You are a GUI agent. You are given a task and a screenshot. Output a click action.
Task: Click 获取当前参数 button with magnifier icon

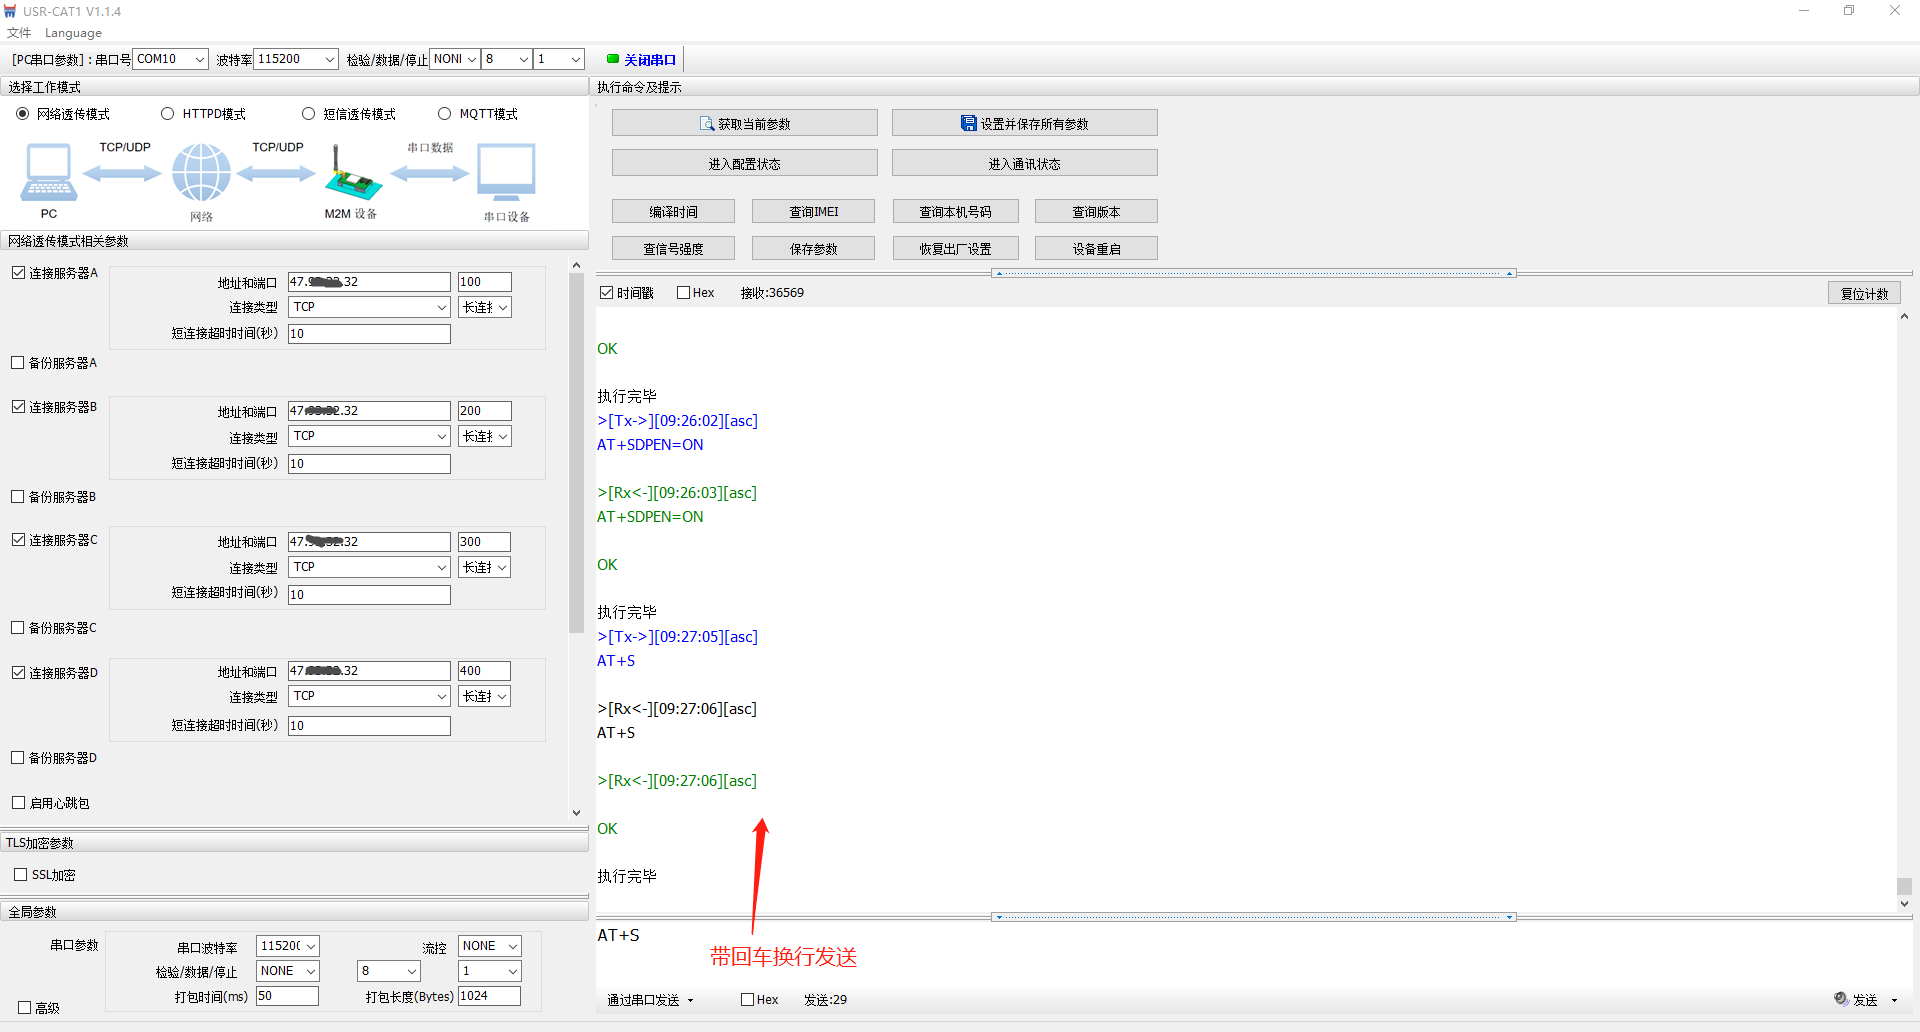coord(744,124)
